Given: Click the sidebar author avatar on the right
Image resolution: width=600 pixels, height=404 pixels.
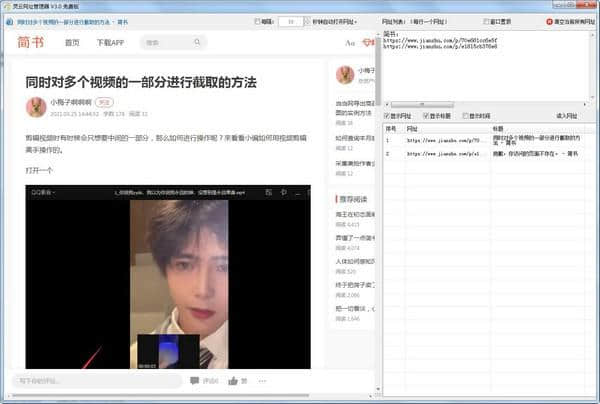Looking at the screenshot, I should 345,75.
